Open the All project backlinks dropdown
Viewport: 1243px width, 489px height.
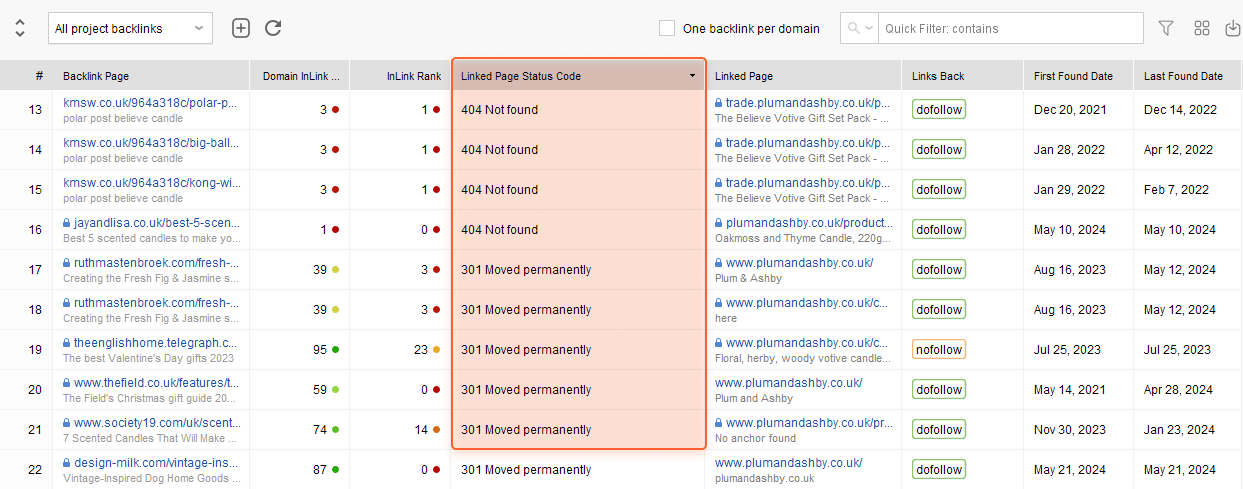click(x=130, y=29)
